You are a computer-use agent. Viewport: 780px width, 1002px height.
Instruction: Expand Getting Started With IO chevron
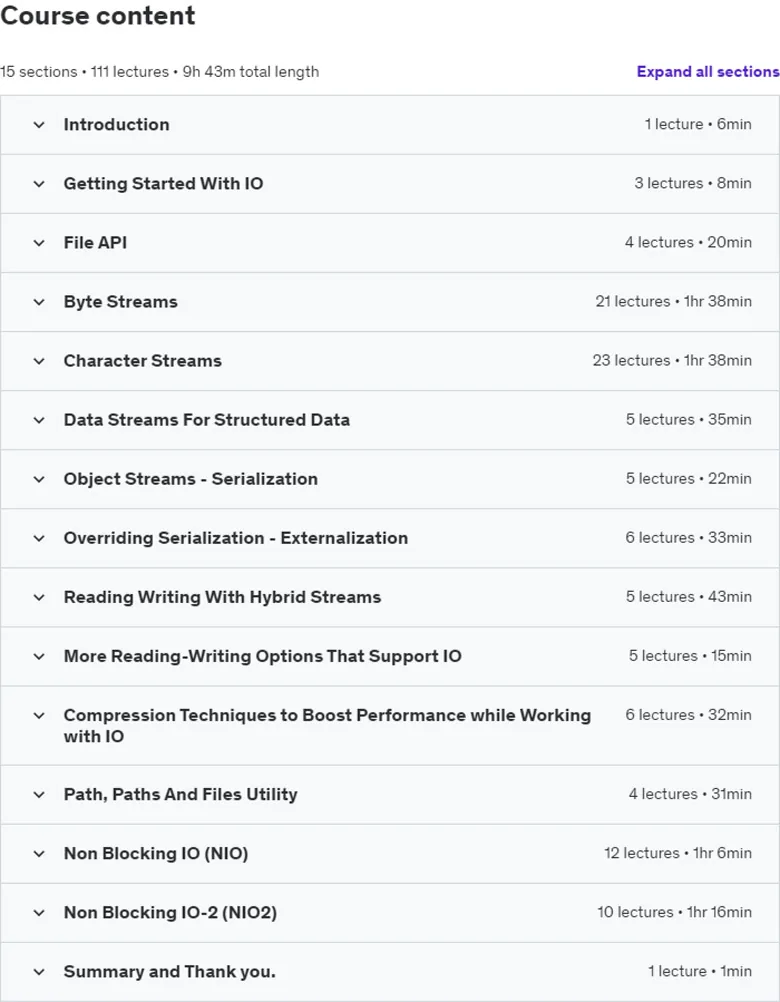tap(39, 184)
